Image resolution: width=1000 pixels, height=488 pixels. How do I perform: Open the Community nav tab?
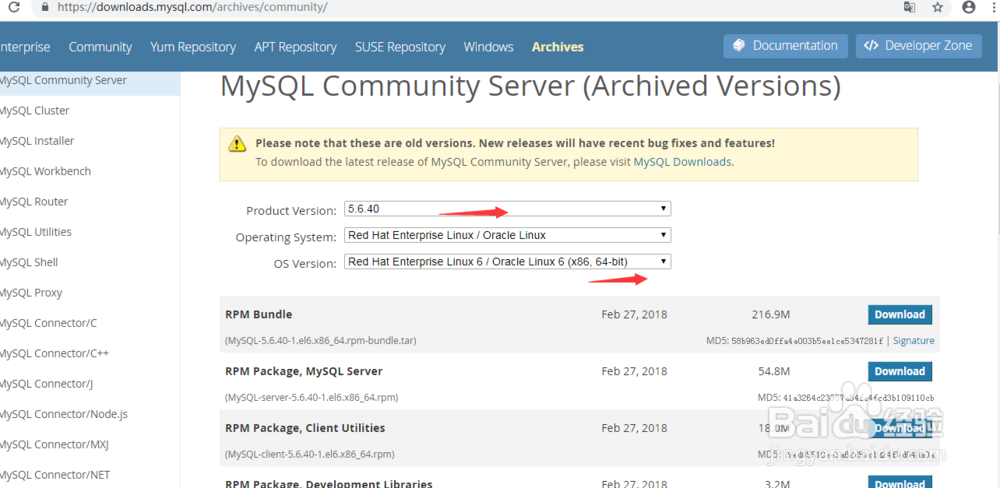click(100, 47)
